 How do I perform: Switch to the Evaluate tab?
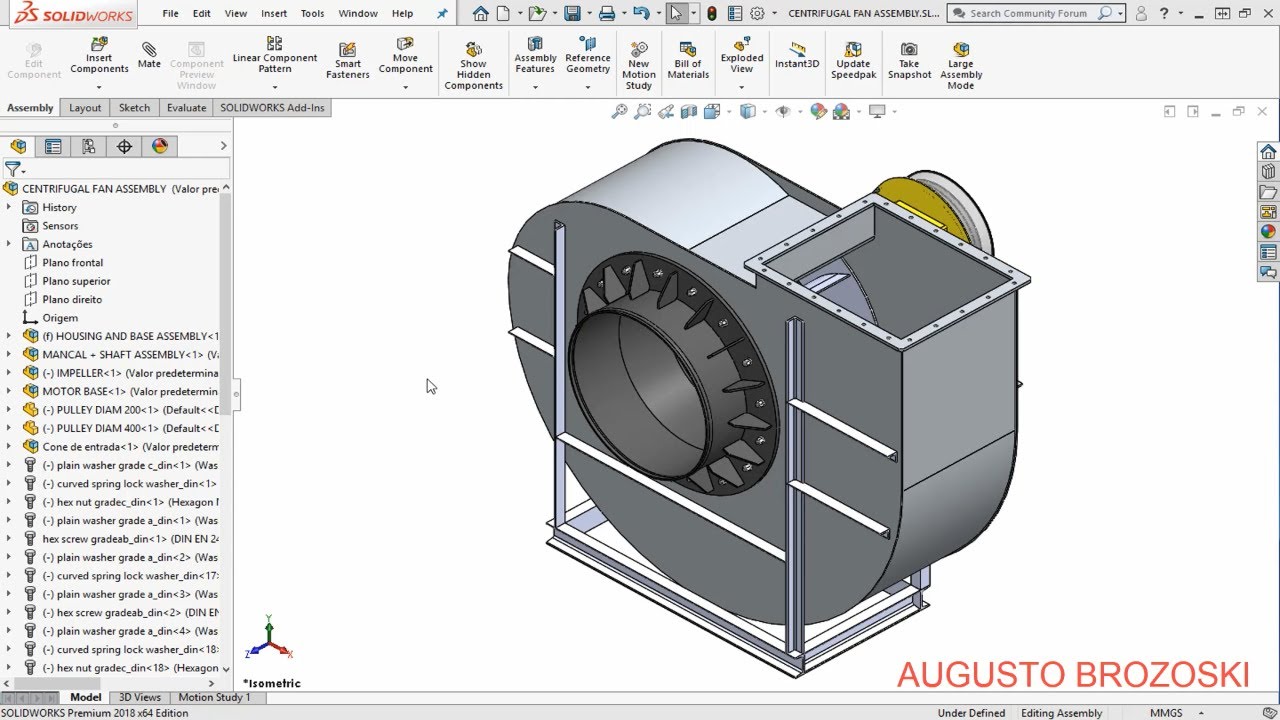click(186, 108)
